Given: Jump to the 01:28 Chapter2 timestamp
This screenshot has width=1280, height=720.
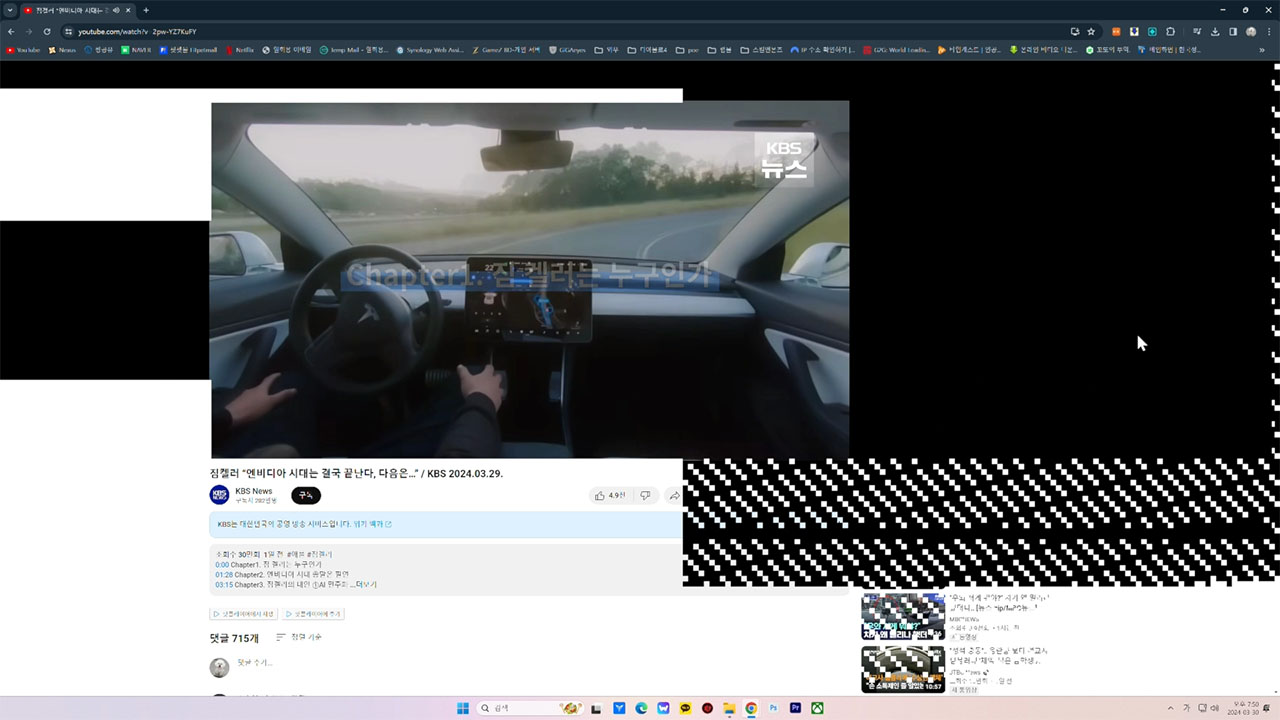Looking at the screenshot, I should pyautogui.click(x=223, y=575).
